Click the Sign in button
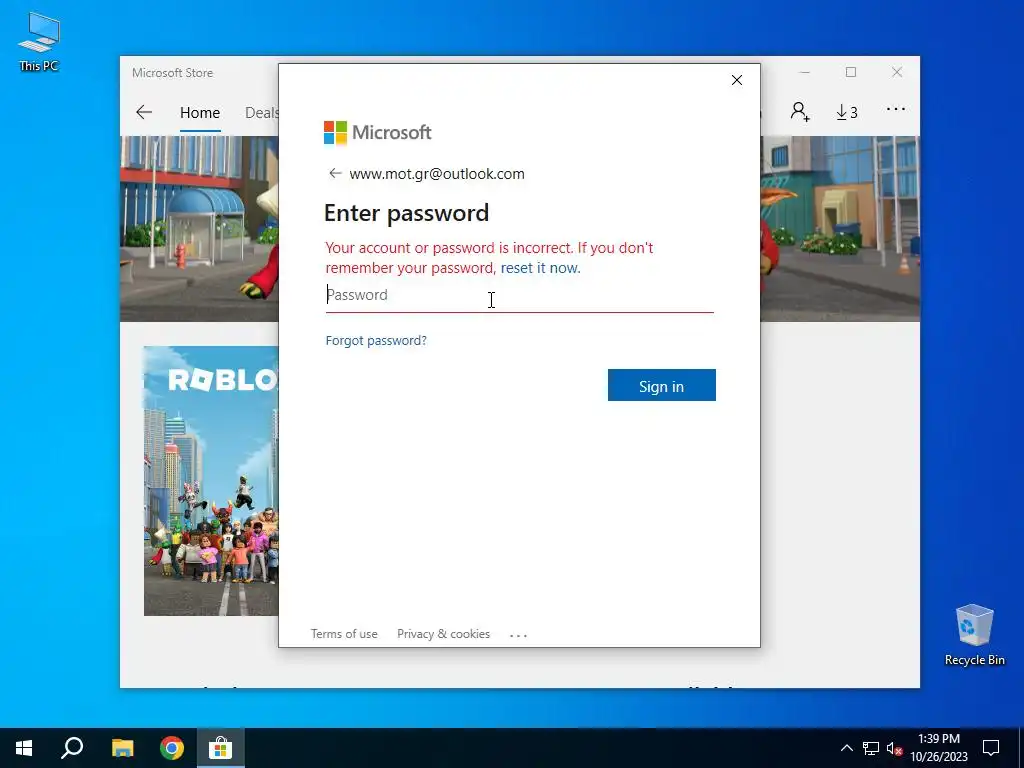This screenshot has width=1024, height=768. (x=662, y=385)
